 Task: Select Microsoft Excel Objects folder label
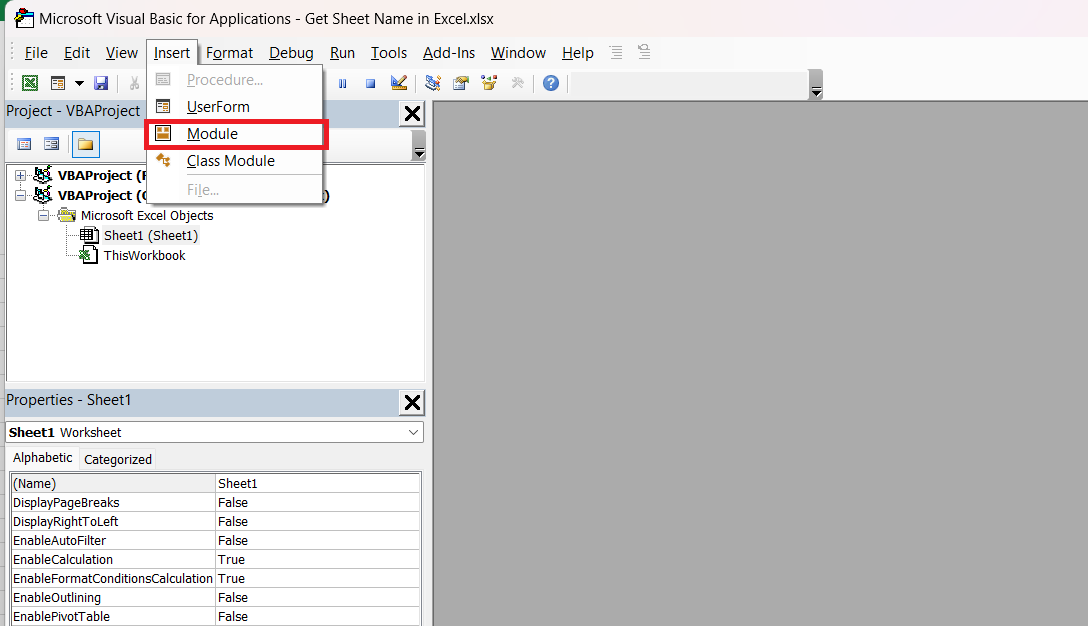[147, 215]
